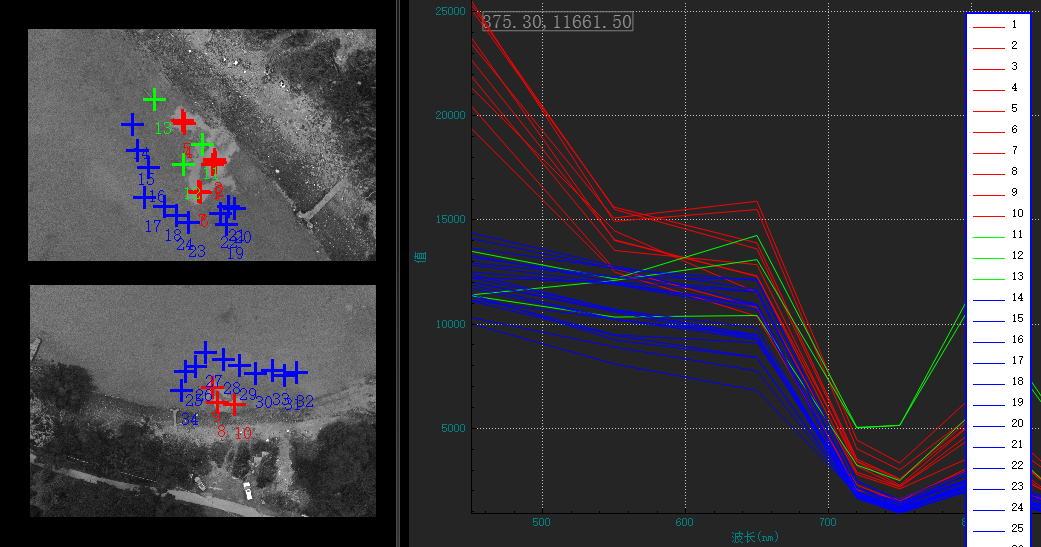Select the red cross beside the 13 label
Image resolution: width=1041 pixels, height=547 pixels.
click(x=183, y=122)
